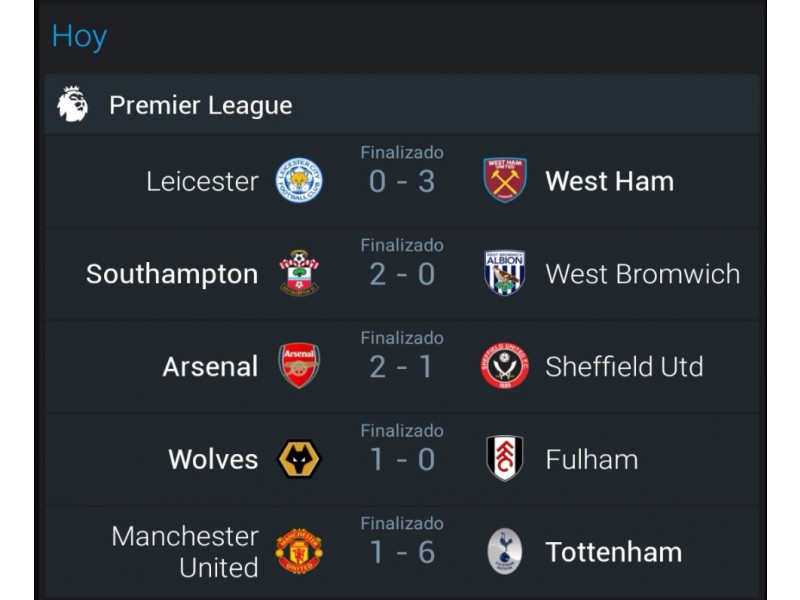Open the Premier League competition header

[x=402, y=105]
